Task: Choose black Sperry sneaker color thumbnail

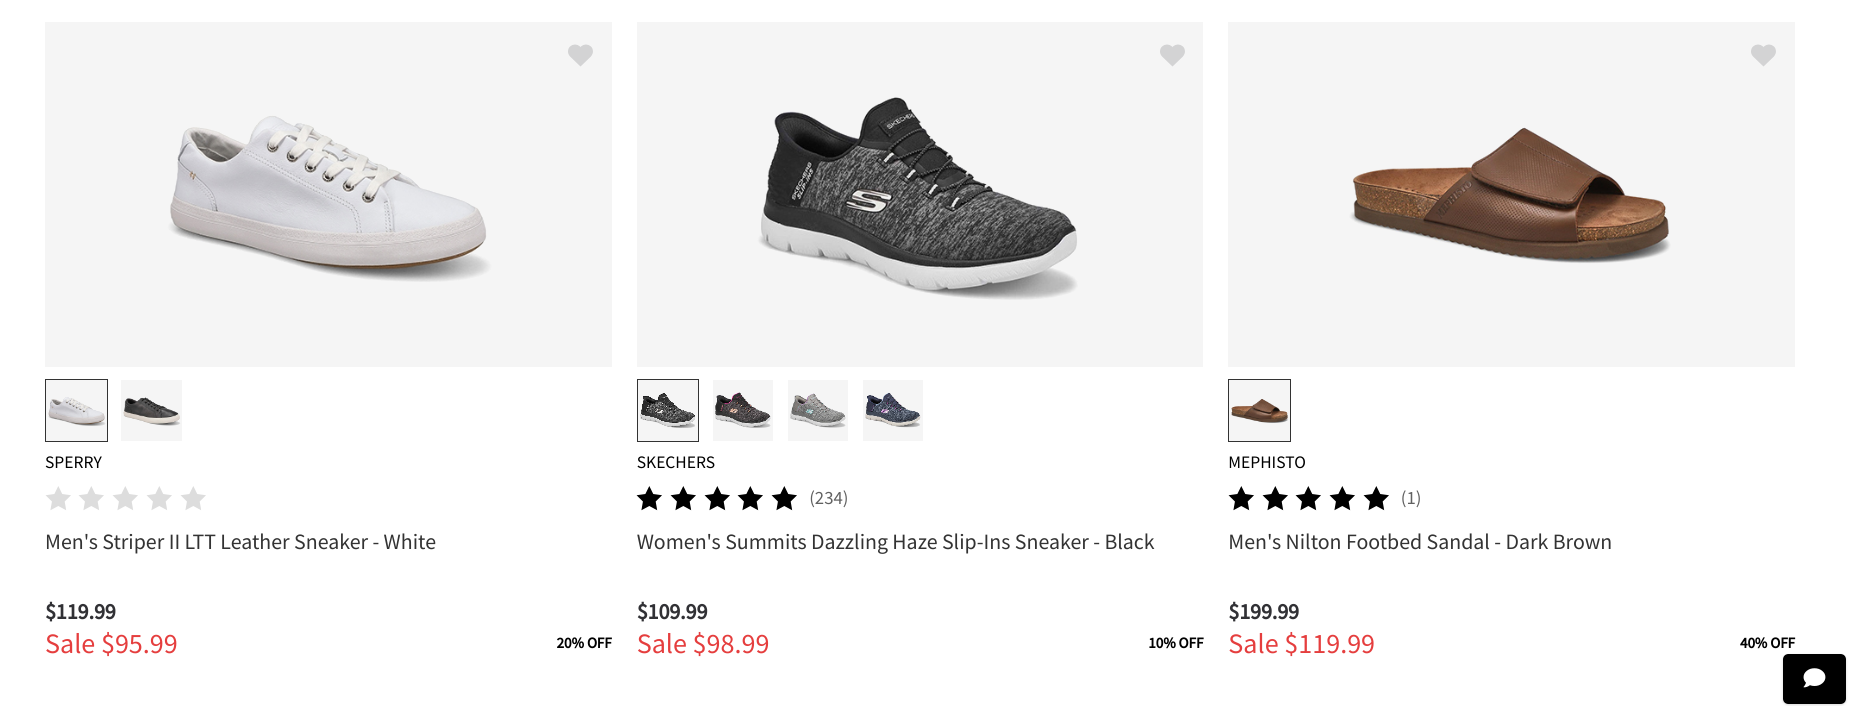Action: pos(151,410)
